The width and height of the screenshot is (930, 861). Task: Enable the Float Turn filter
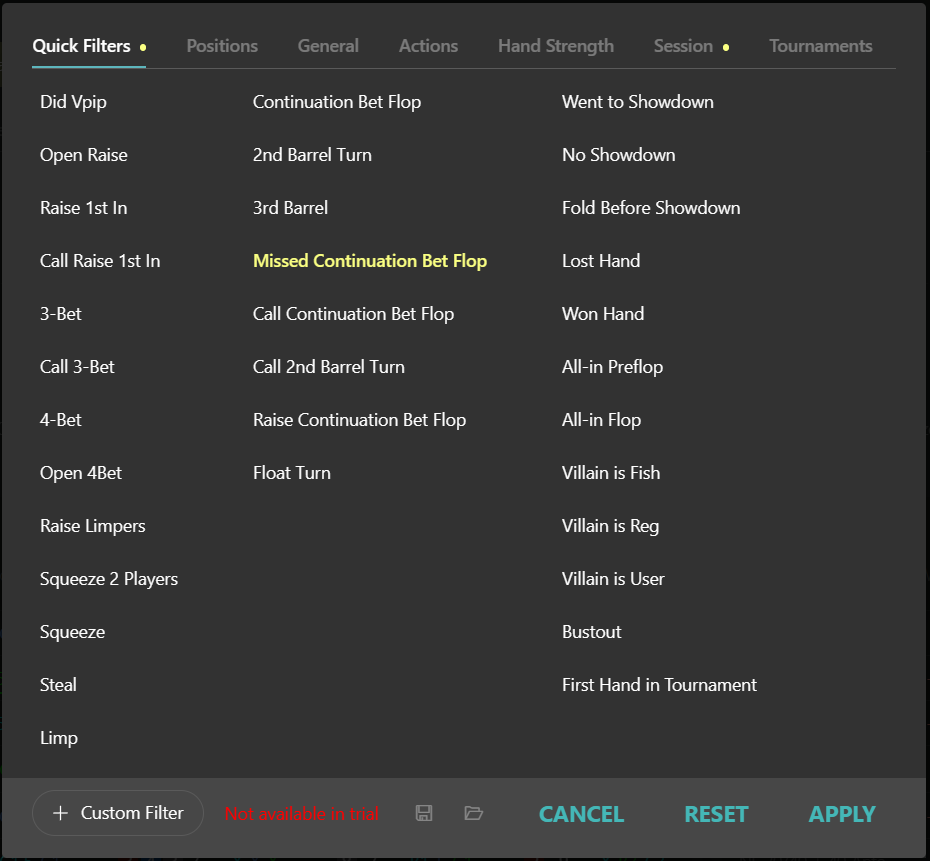point(292,473)
